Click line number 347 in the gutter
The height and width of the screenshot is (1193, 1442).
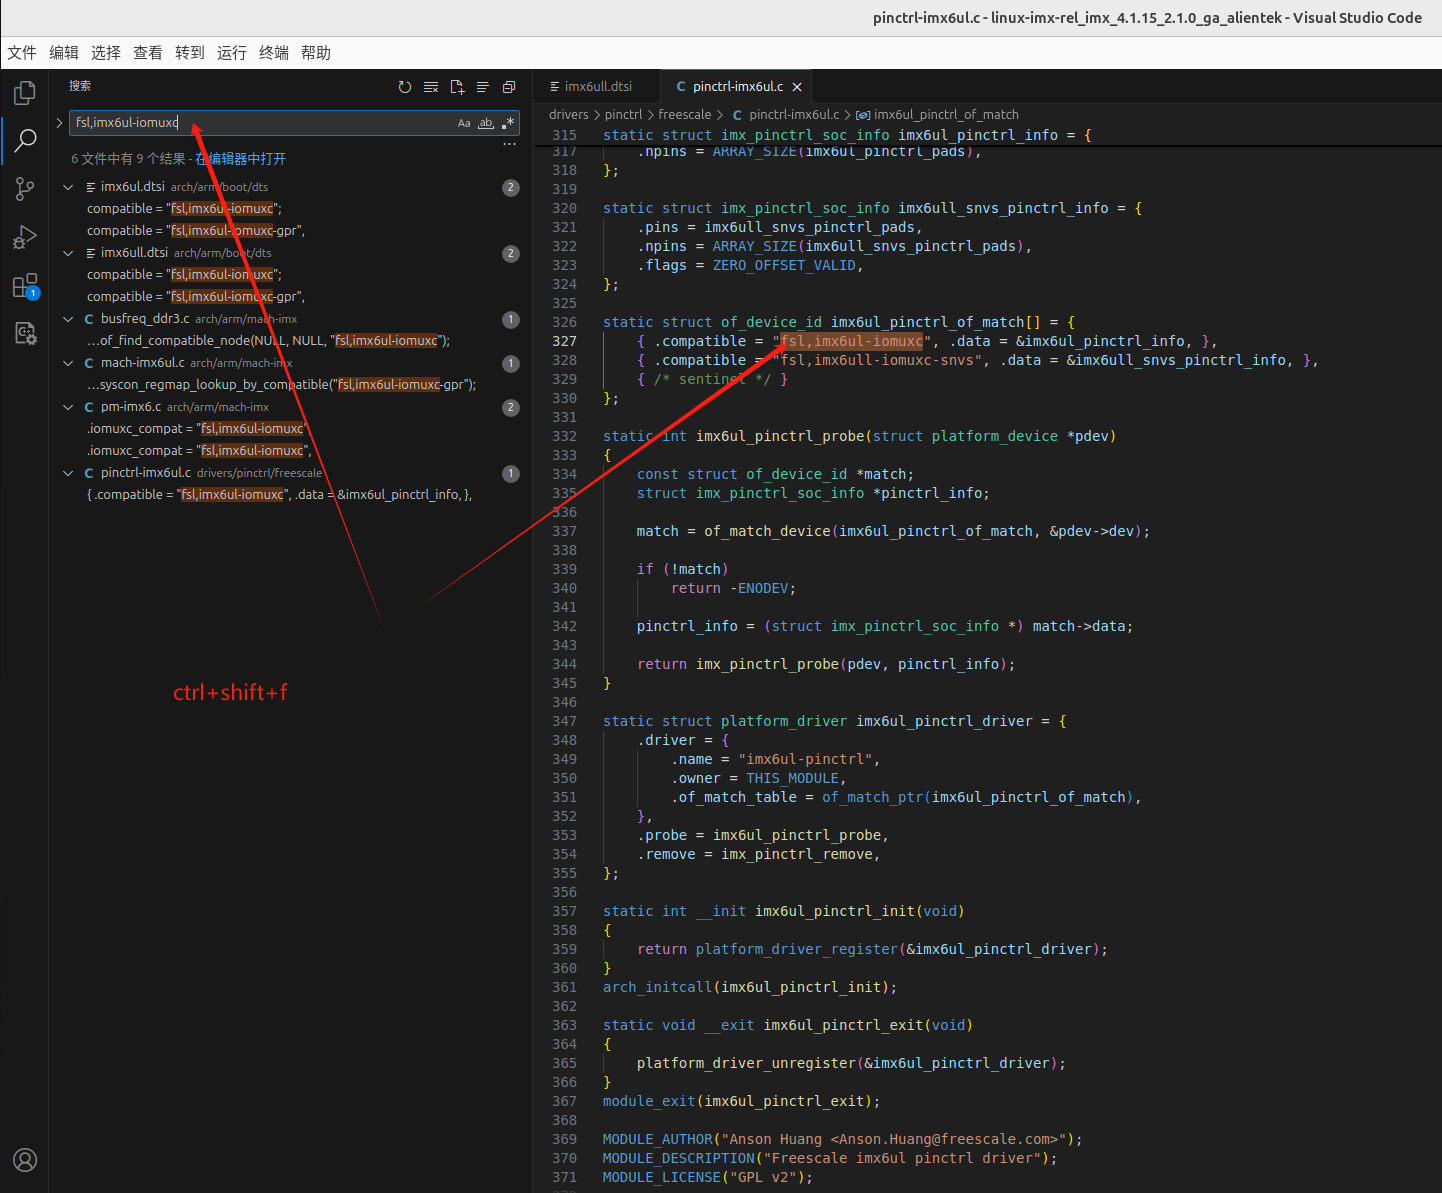coord(564,721)
